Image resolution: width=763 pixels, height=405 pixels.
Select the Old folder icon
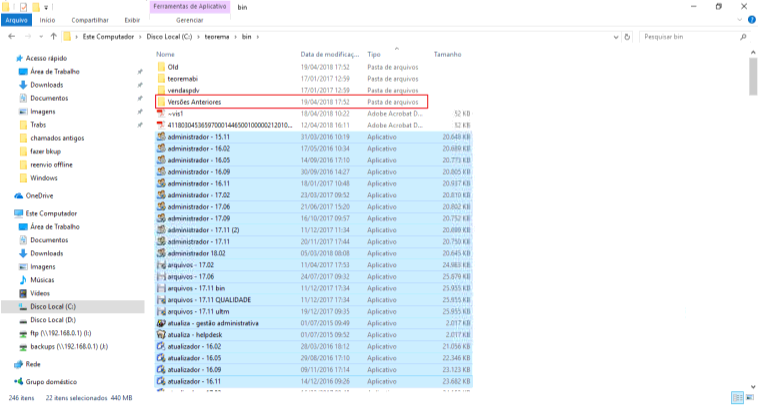[x=162, y=67]
